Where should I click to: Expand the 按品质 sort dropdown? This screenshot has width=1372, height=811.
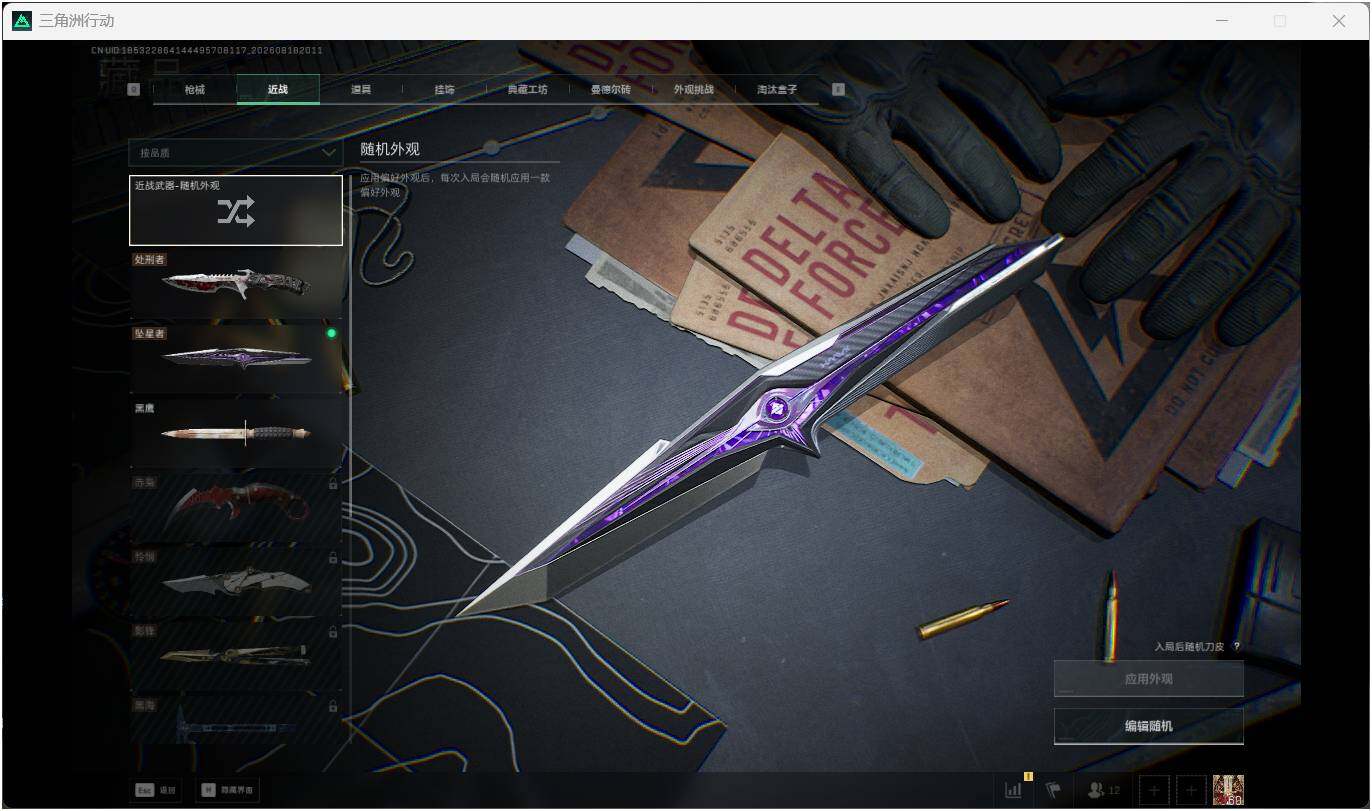coord(235,153)
